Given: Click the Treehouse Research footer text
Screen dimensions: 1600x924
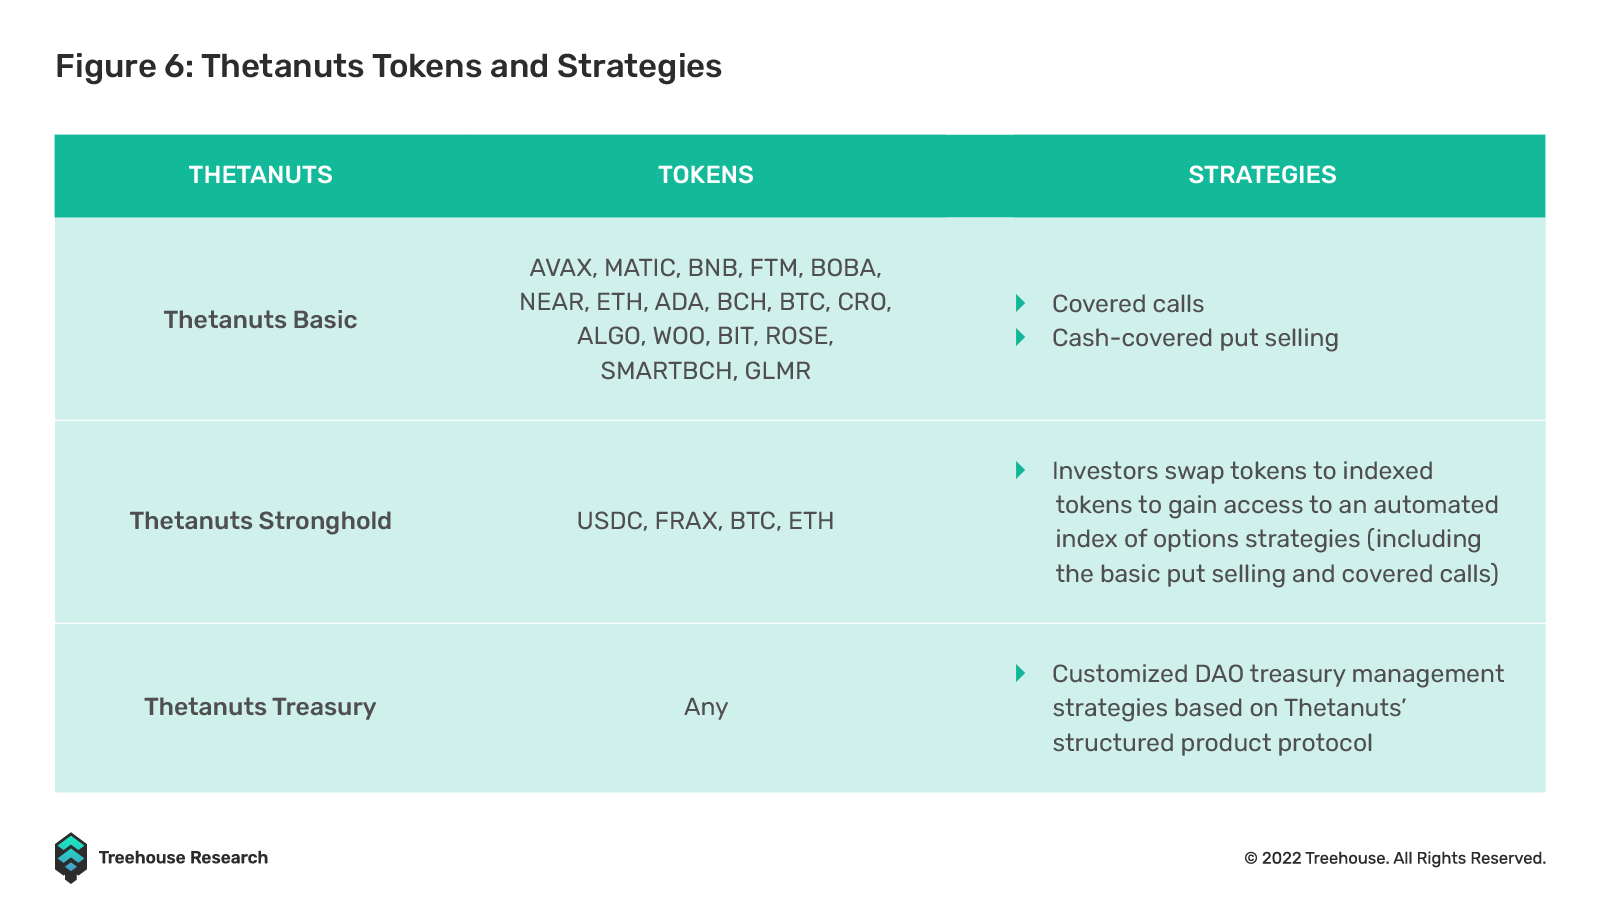Looking at the screenshot, I should tap(183, 858).
